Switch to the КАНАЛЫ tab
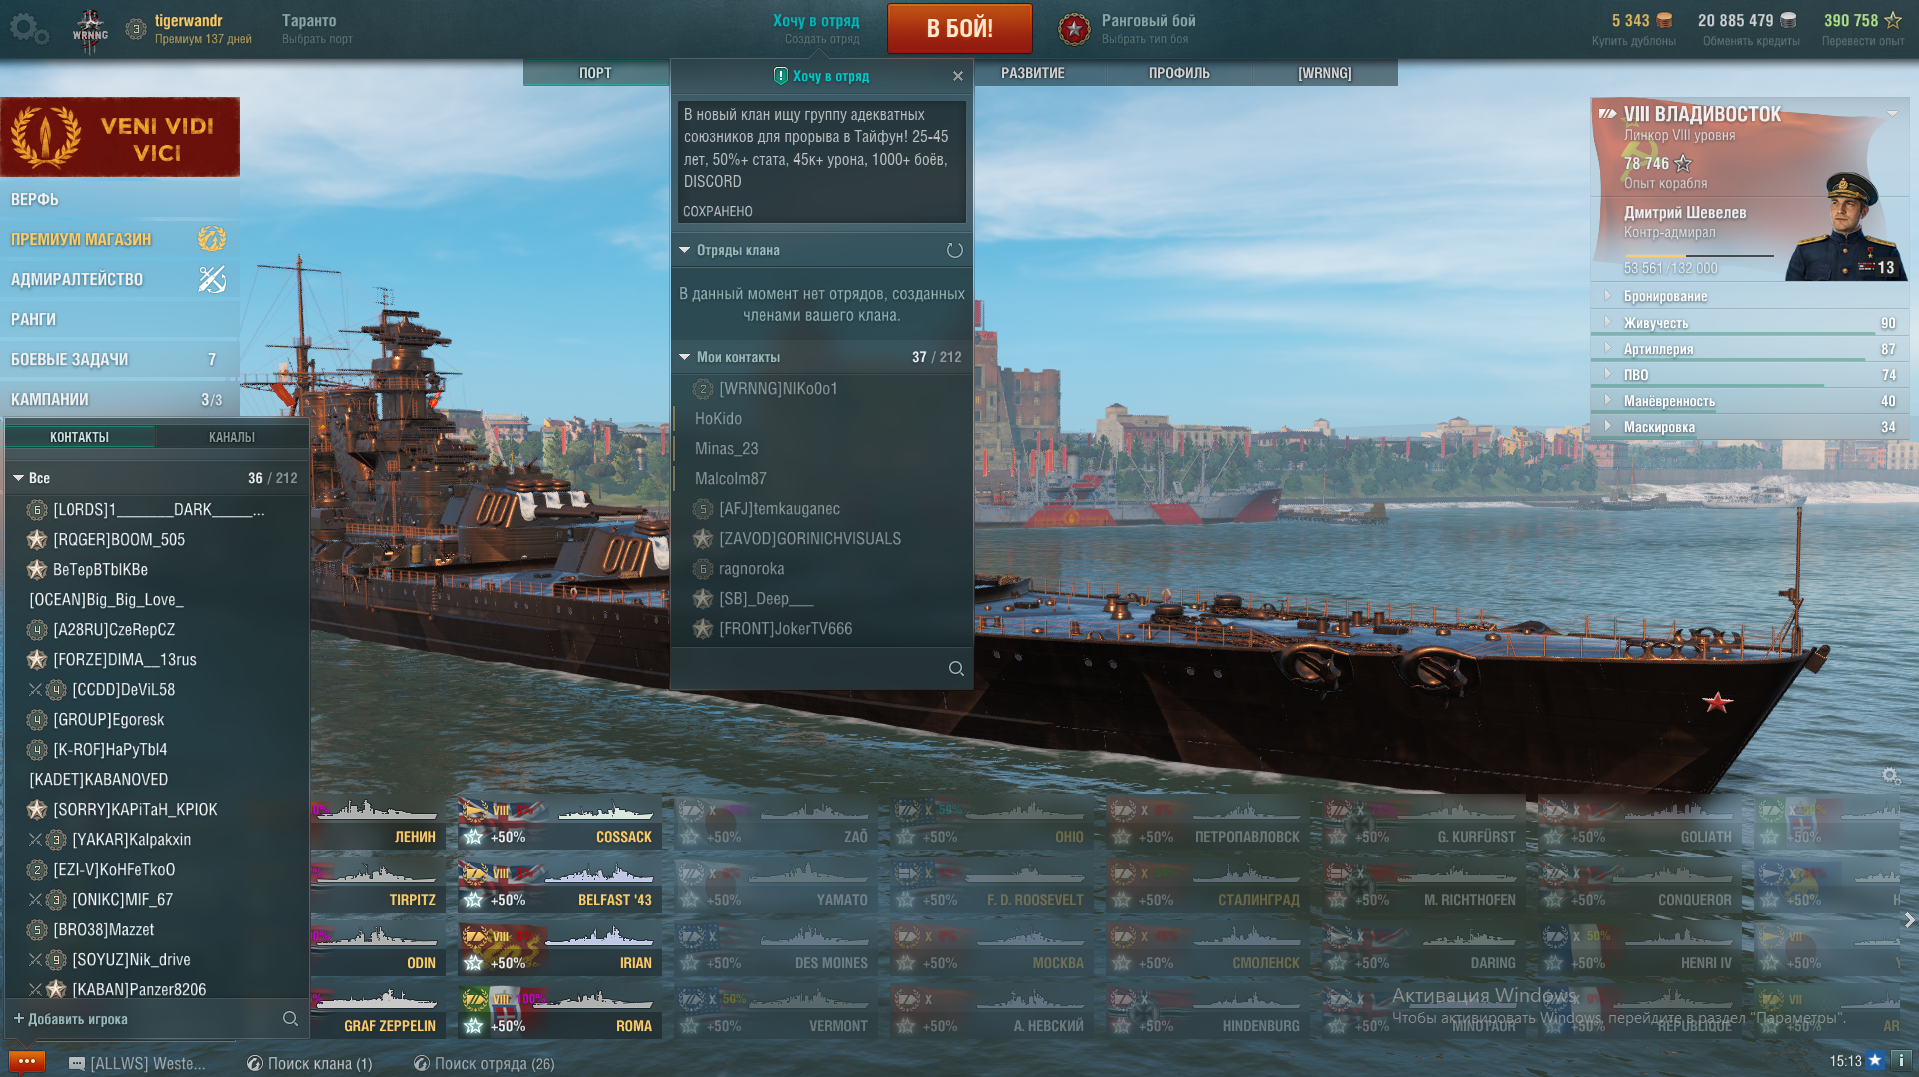Viewport: 1919px width, 1077px height. tap(232, 437)
